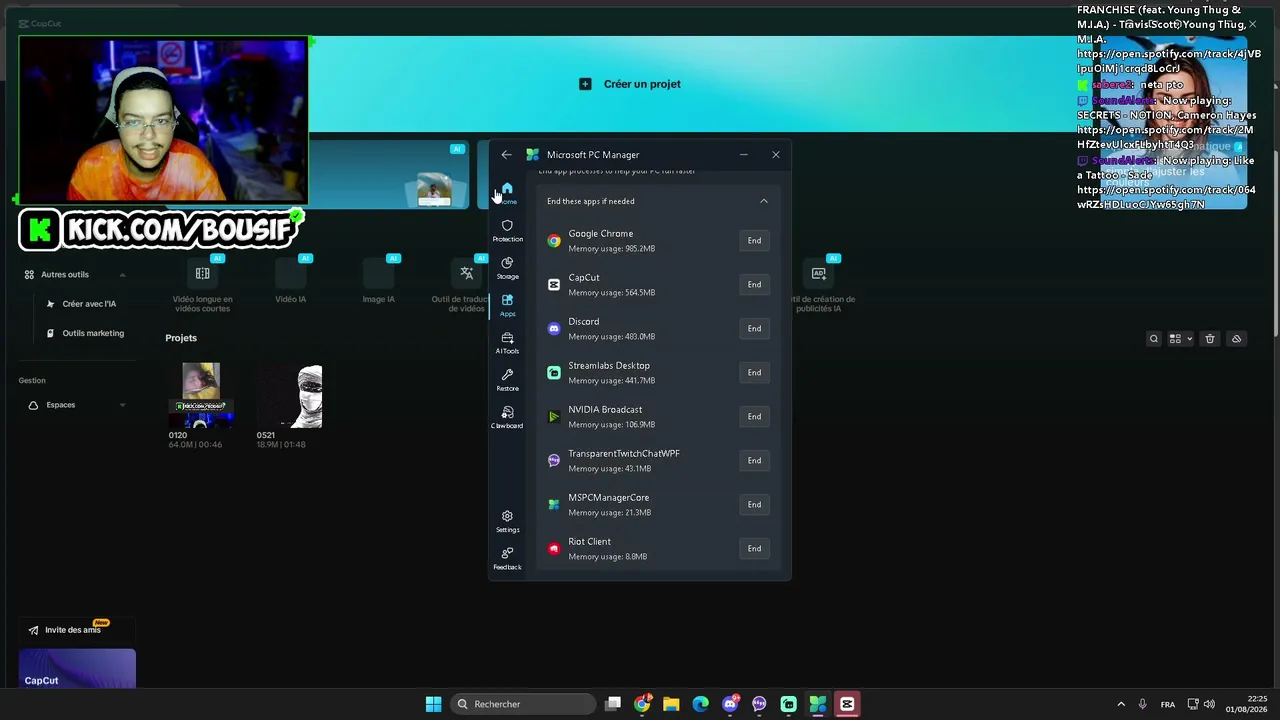The height and width of the screenshot is (720, 1280).
Task: Close the Microsoft PC Manager window
Action: (775, 155)
